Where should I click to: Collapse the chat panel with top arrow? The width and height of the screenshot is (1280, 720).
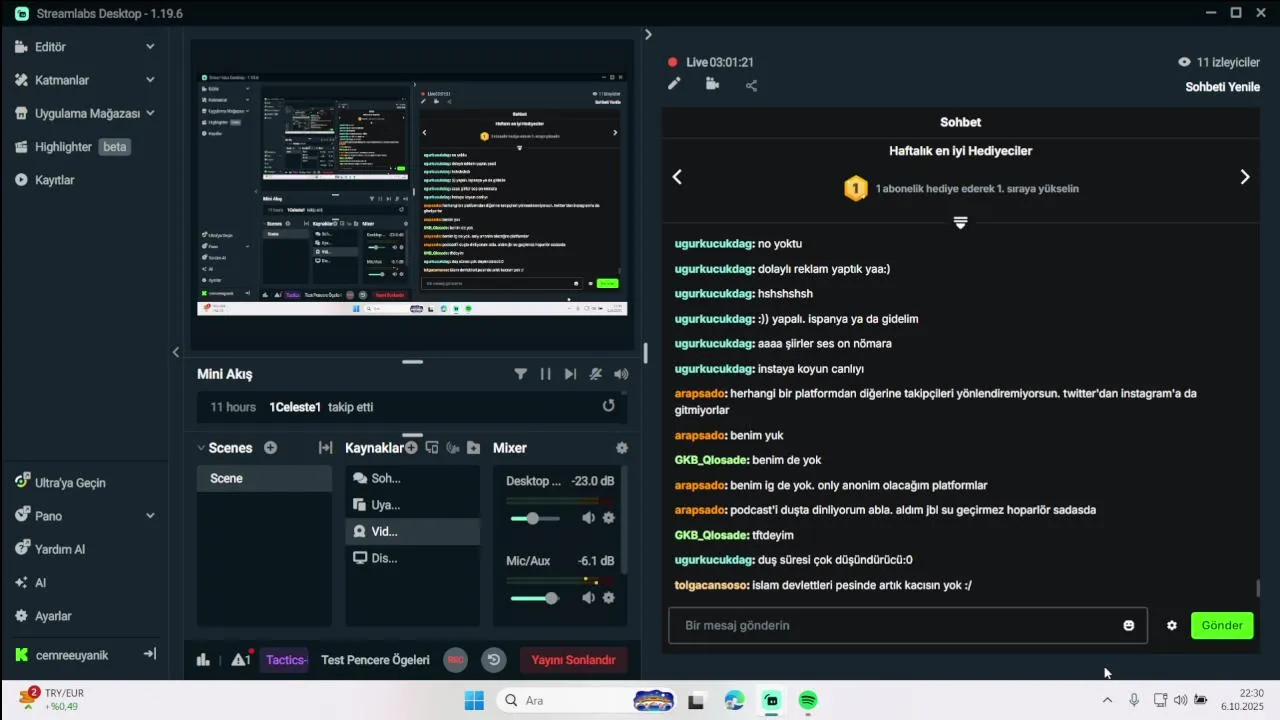648,34
